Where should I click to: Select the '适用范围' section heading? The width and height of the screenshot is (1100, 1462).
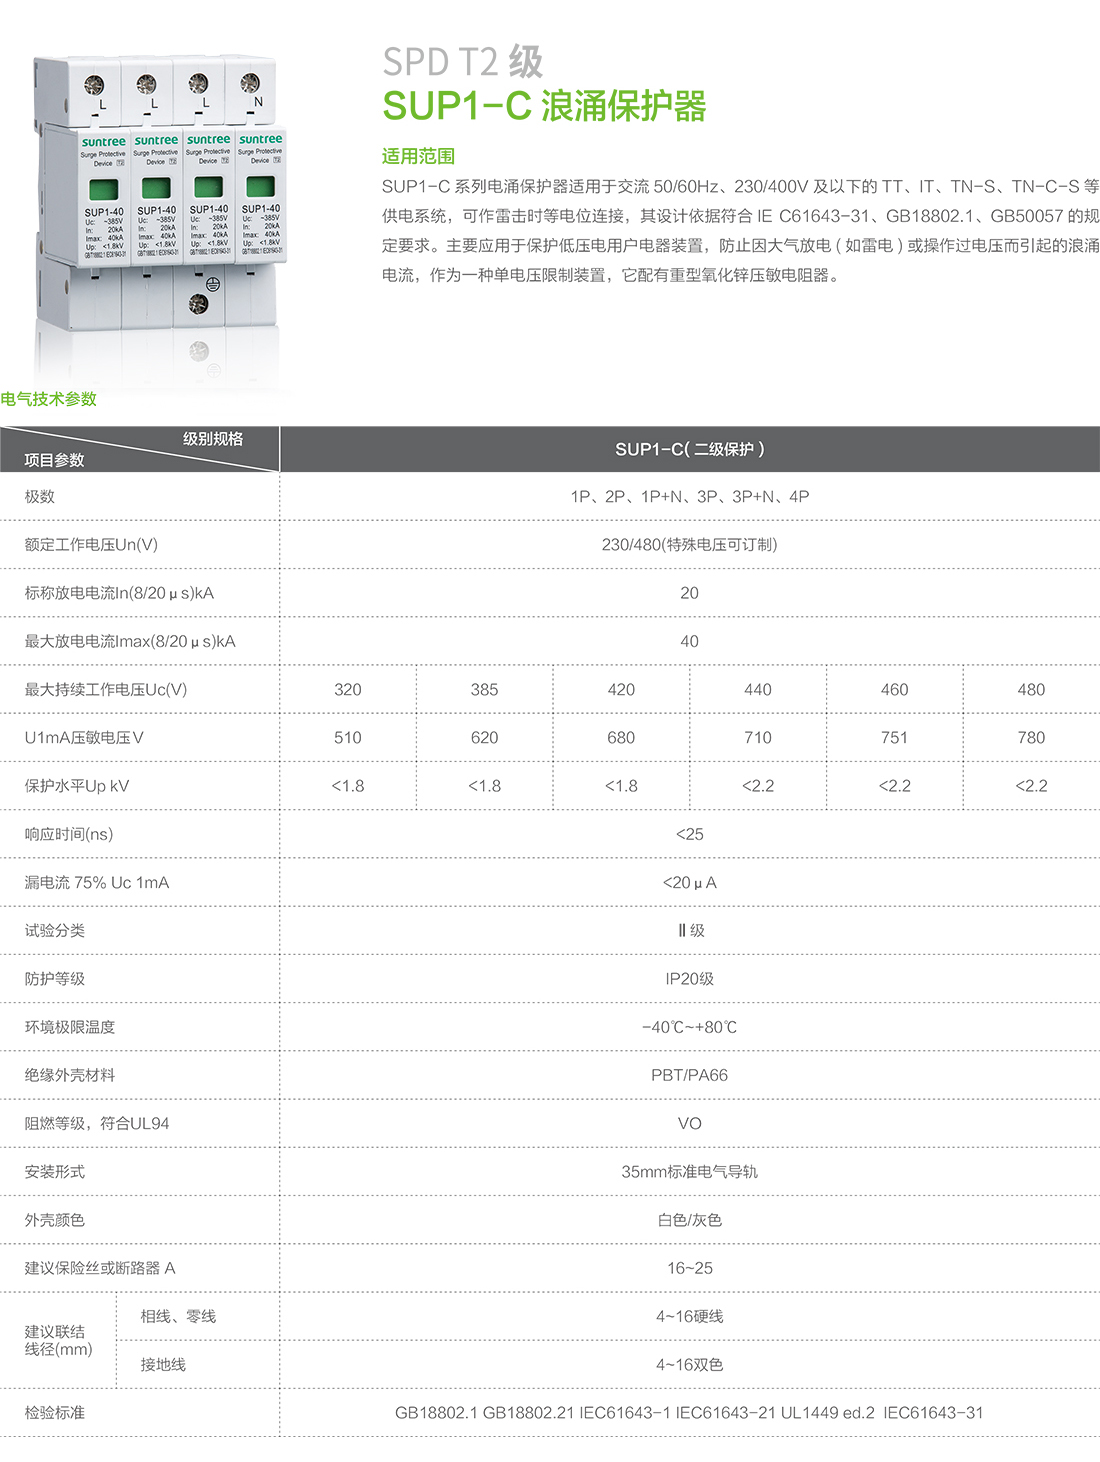pyautogui.click(x=418, y=156)
